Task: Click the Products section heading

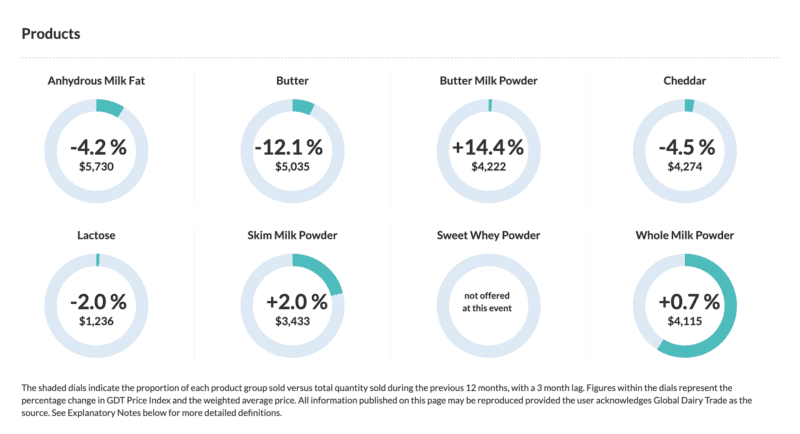Action: click(51, 33)
